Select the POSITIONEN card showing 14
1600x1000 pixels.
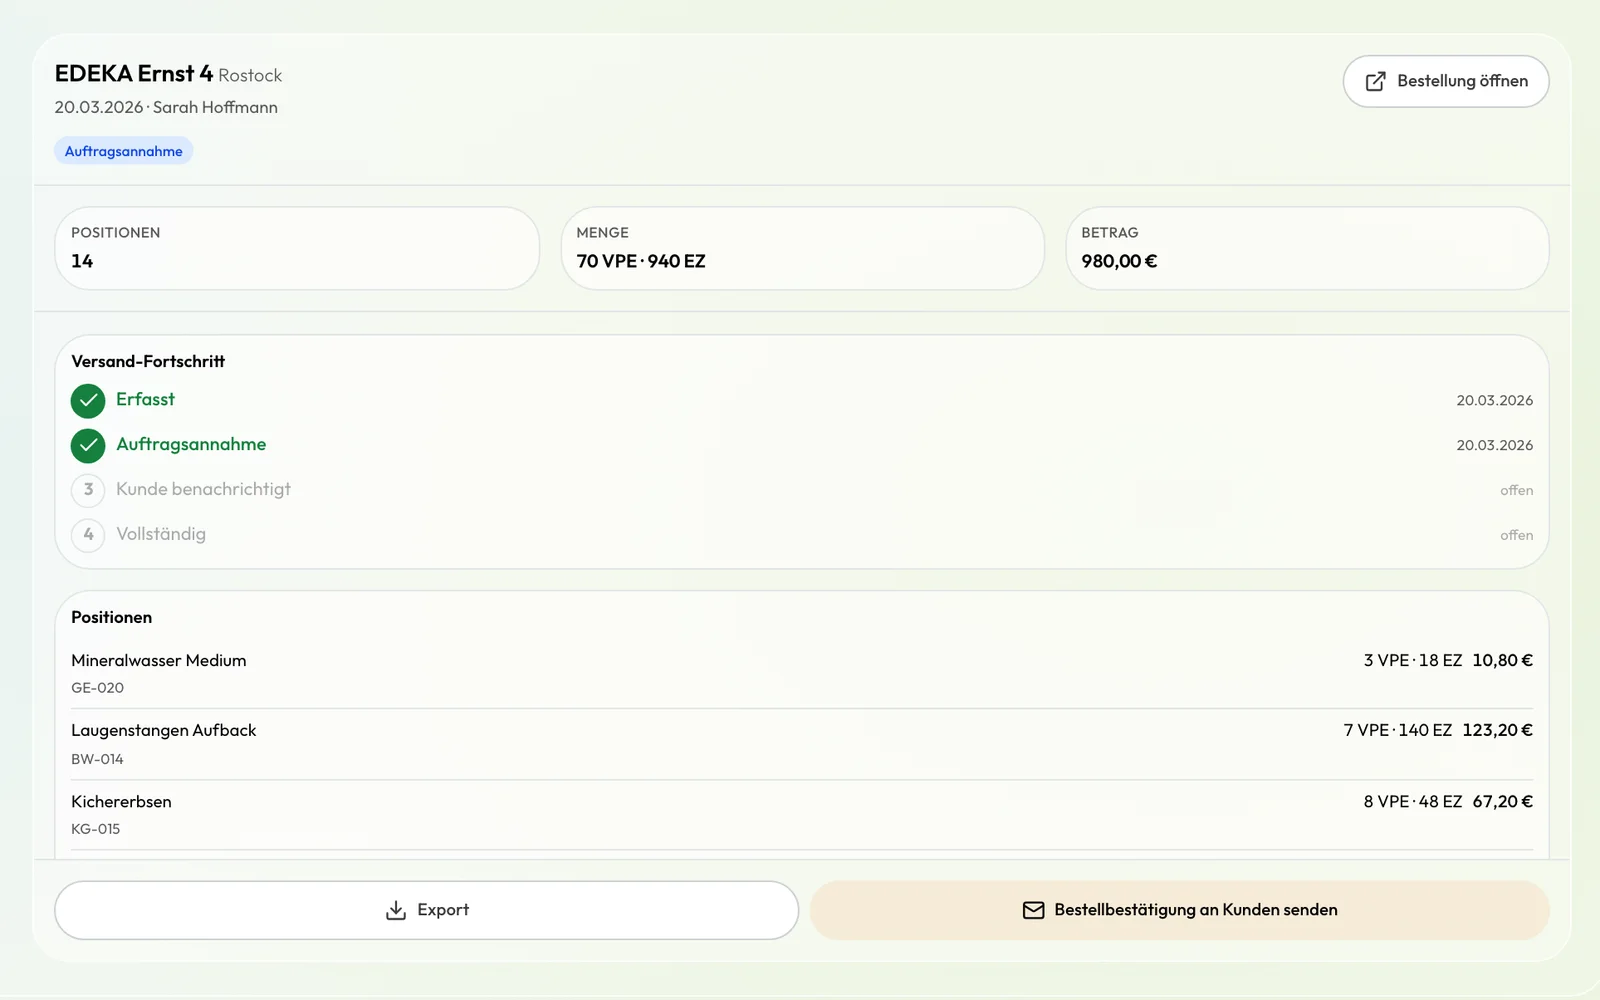tap(297, 248)
